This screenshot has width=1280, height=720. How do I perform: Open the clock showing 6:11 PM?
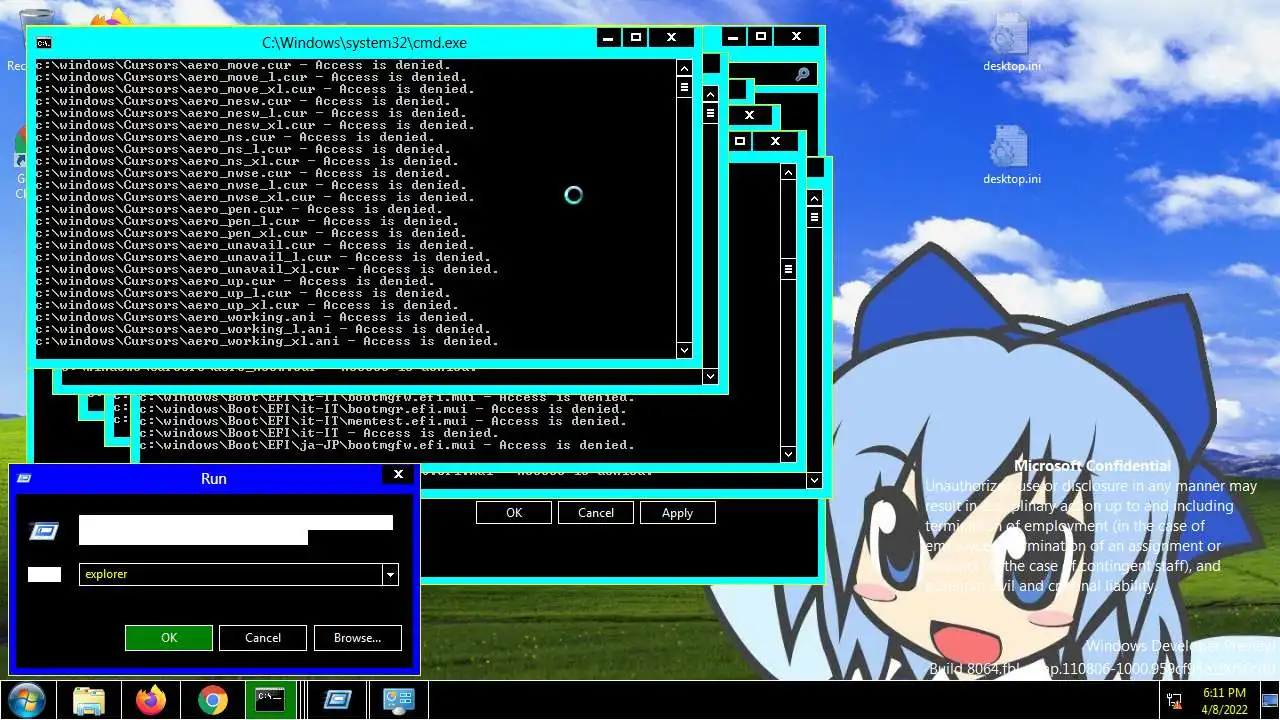[x=1224, y=700]
